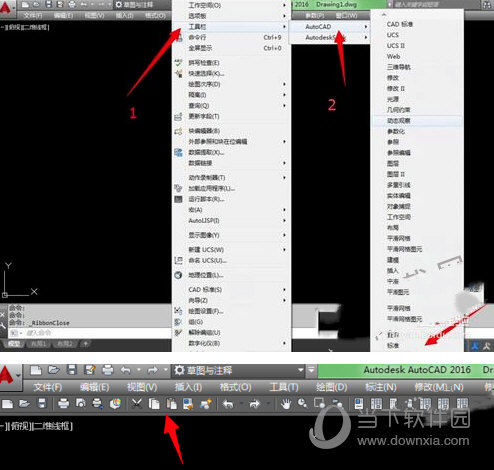Image resolution: width=494 pixels, height=470 pixels.
Task: Choose 块编辑器(B) menu entry
Action: [x=231, y=131]
